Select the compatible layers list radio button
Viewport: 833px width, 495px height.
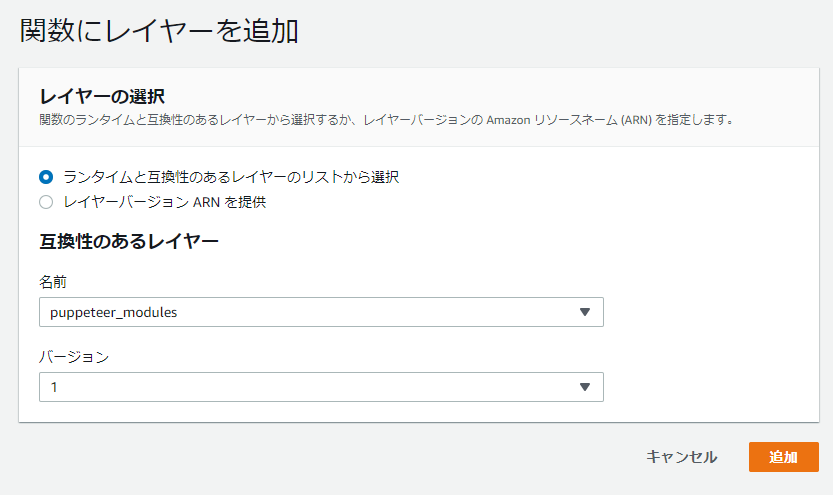point(45,177)
